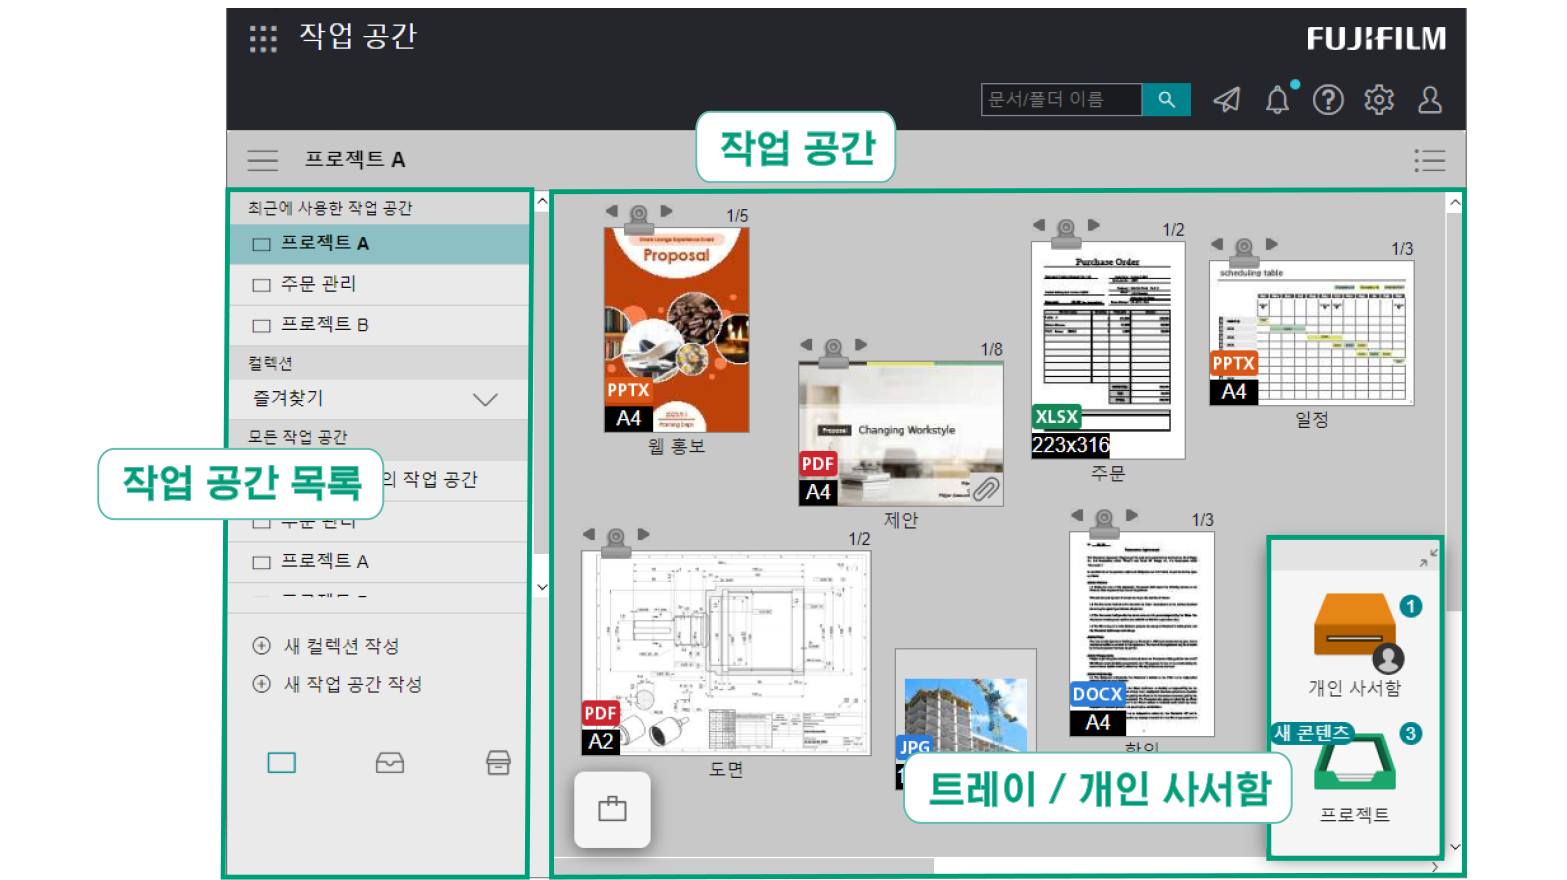Open the app grid menu beside 작업 공간 title
This screenshot has width=1567, height=880.
262,38
